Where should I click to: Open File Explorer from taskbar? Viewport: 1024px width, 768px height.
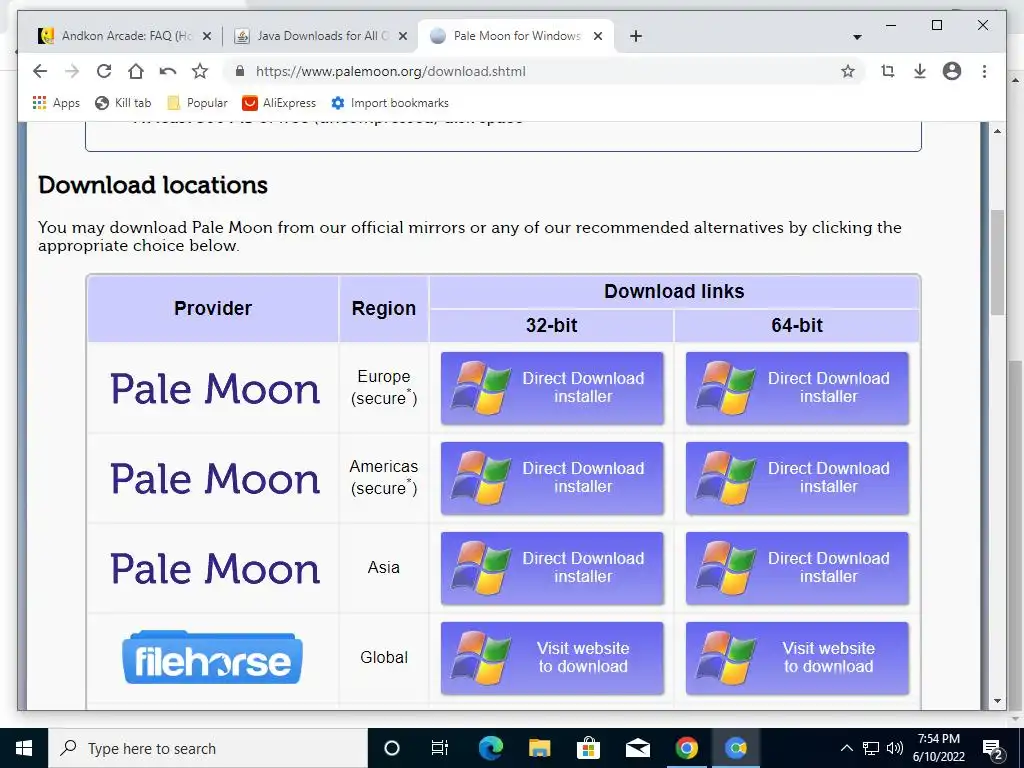pyautogui.click(x=539, y=748)
